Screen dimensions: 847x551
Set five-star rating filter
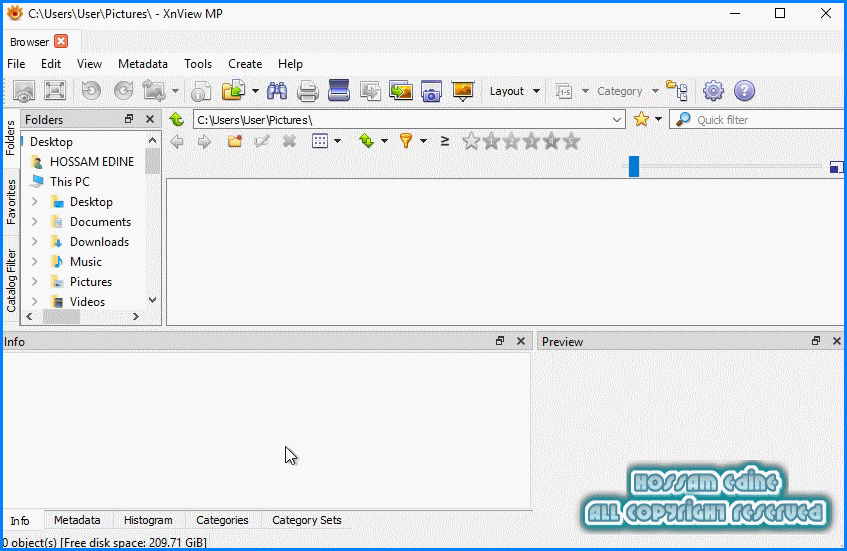coord(571,142)
